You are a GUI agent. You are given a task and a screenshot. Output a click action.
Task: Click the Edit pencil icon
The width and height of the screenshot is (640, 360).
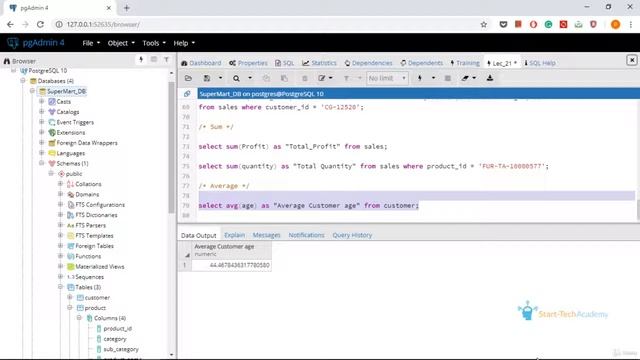coord(322,78)
